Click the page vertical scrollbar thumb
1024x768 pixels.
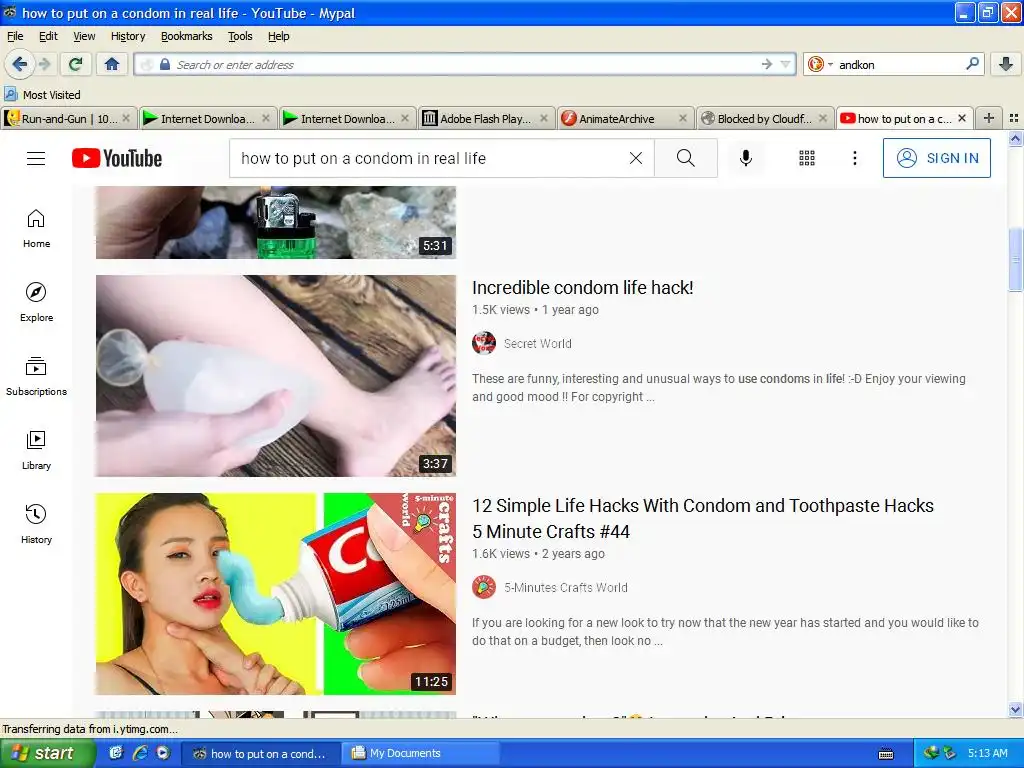pos(1016,260)
